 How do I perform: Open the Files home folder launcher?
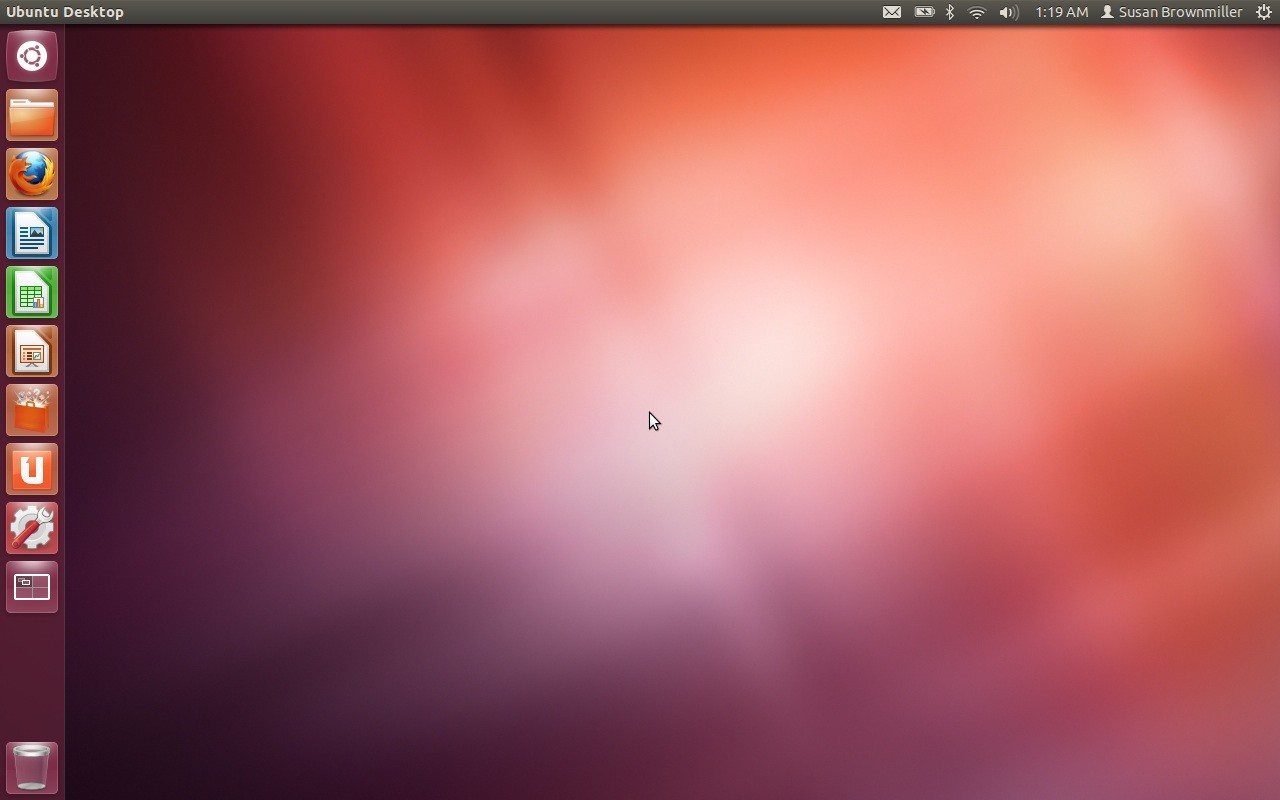point(32,115)
